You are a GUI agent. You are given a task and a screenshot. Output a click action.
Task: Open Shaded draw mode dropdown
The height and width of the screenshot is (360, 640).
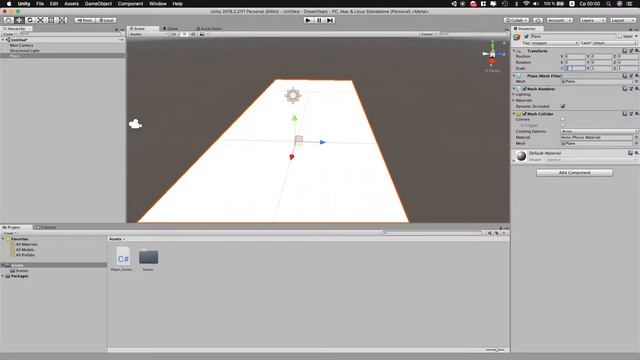(149, 34)
